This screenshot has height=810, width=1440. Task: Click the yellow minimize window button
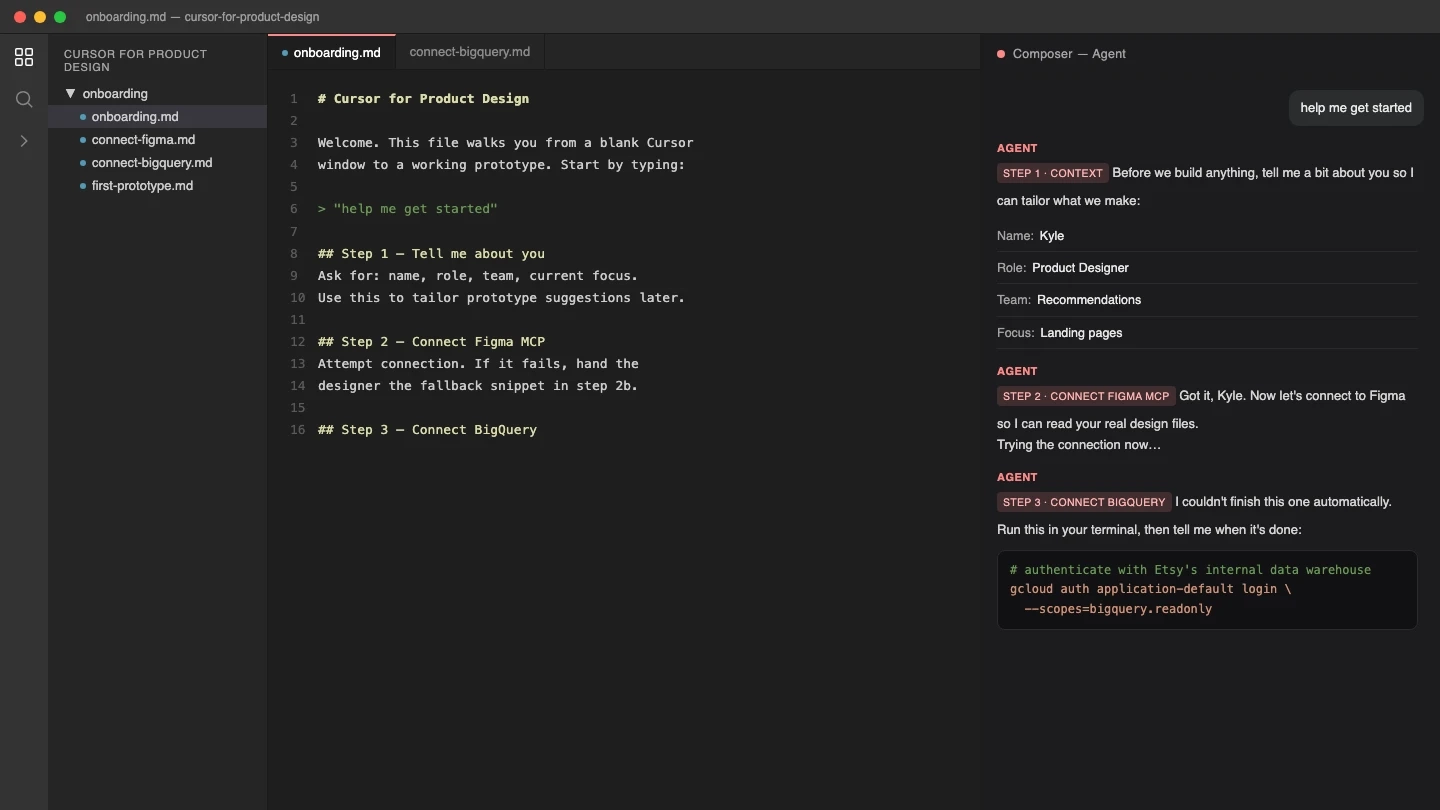[x=40, y=17]
